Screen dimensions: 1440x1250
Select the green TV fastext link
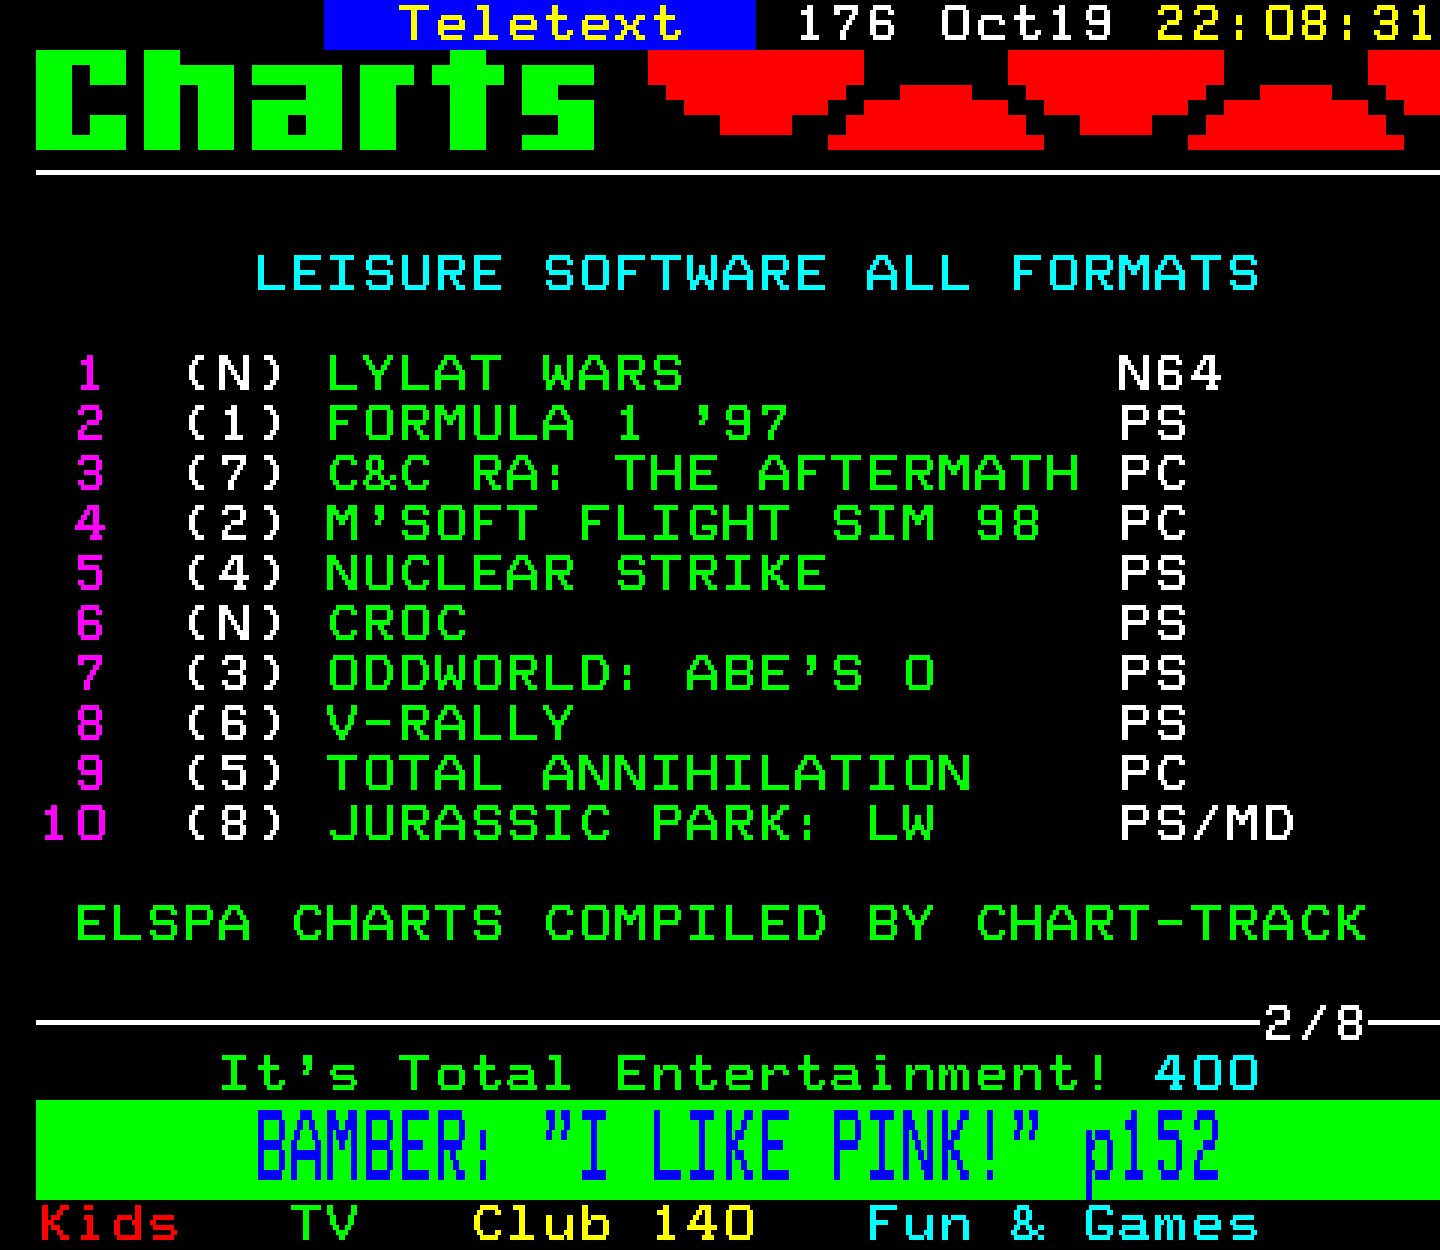click(x=325, y=1224)
